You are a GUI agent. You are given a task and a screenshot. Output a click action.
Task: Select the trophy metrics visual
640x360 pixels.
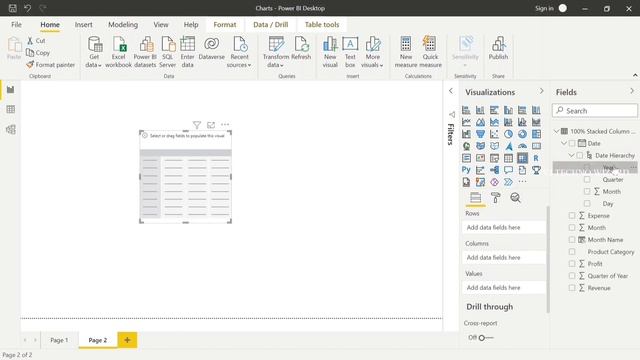(536, 170)
